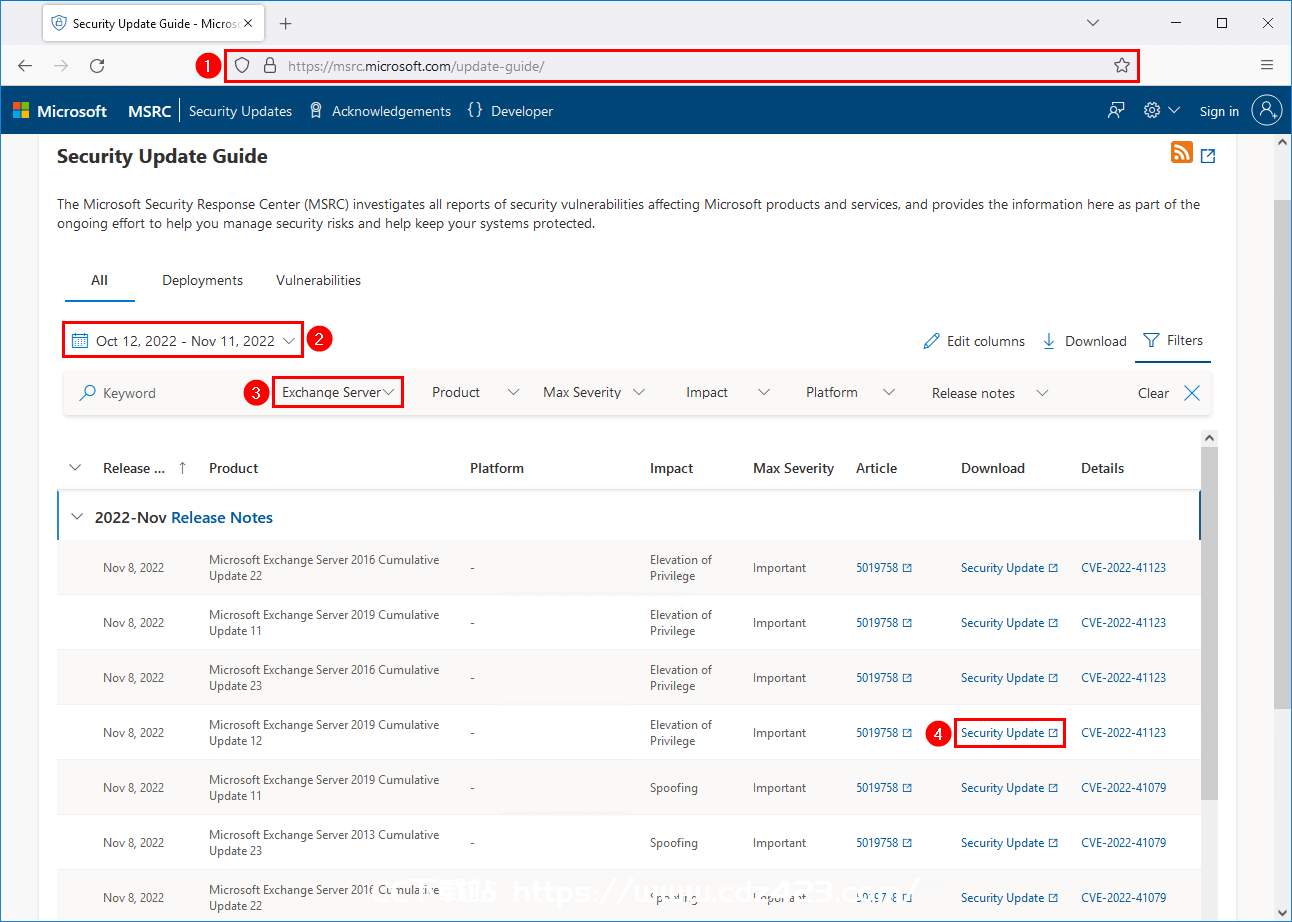Click the Keyword search magnifier icon
This screenshot has height=922, width=1292.
pyautogui.click(x=88, y=393)
